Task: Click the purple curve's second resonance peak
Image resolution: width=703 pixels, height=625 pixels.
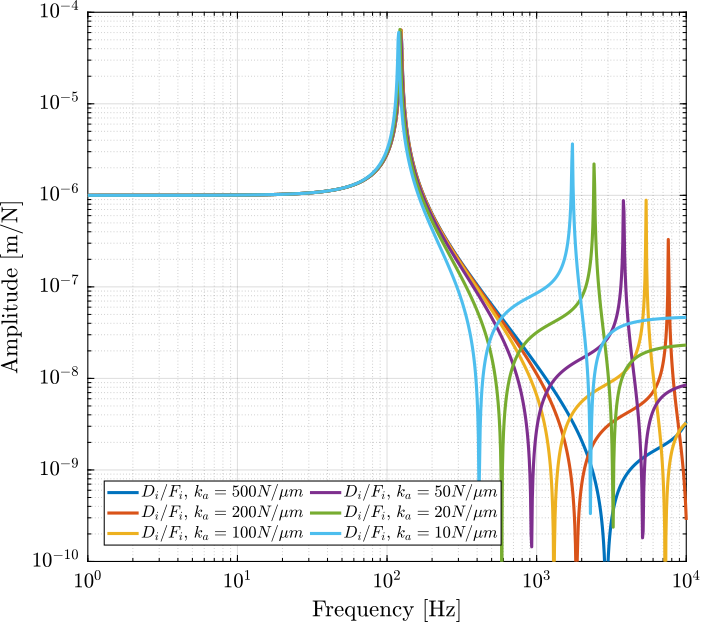Action: (623, 202)
